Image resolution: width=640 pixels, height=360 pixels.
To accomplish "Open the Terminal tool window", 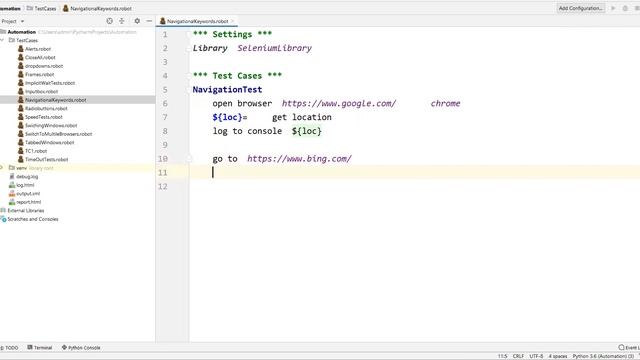I will coord(40,348).
